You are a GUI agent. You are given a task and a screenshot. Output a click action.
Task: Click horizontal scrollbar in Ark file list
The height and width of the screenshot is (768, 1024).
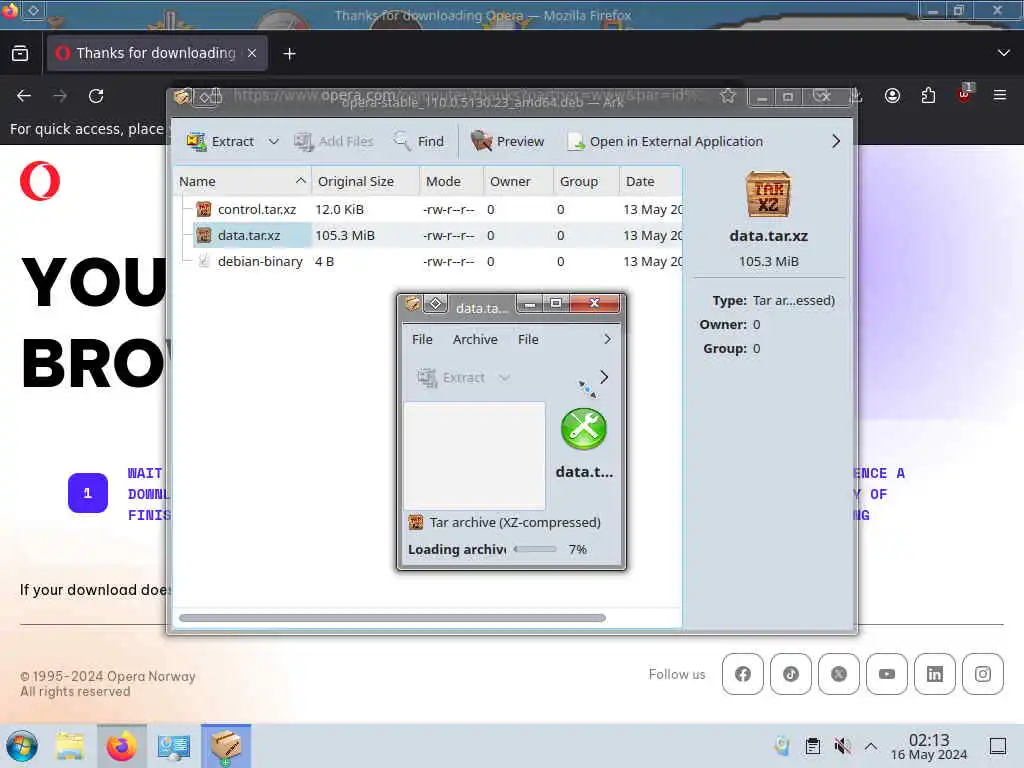pos(392,618)
